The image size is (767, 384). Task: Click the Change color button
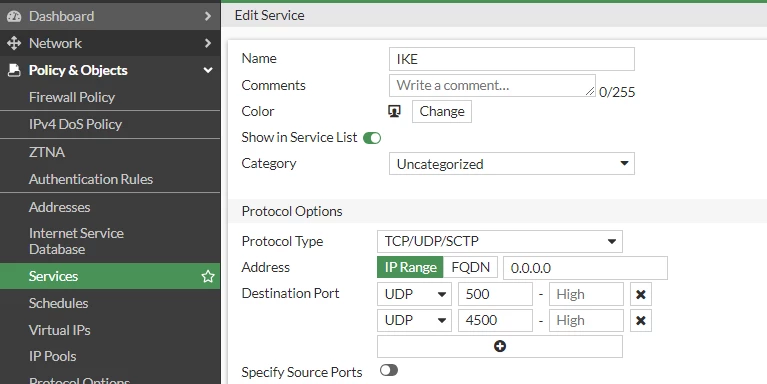442,112
